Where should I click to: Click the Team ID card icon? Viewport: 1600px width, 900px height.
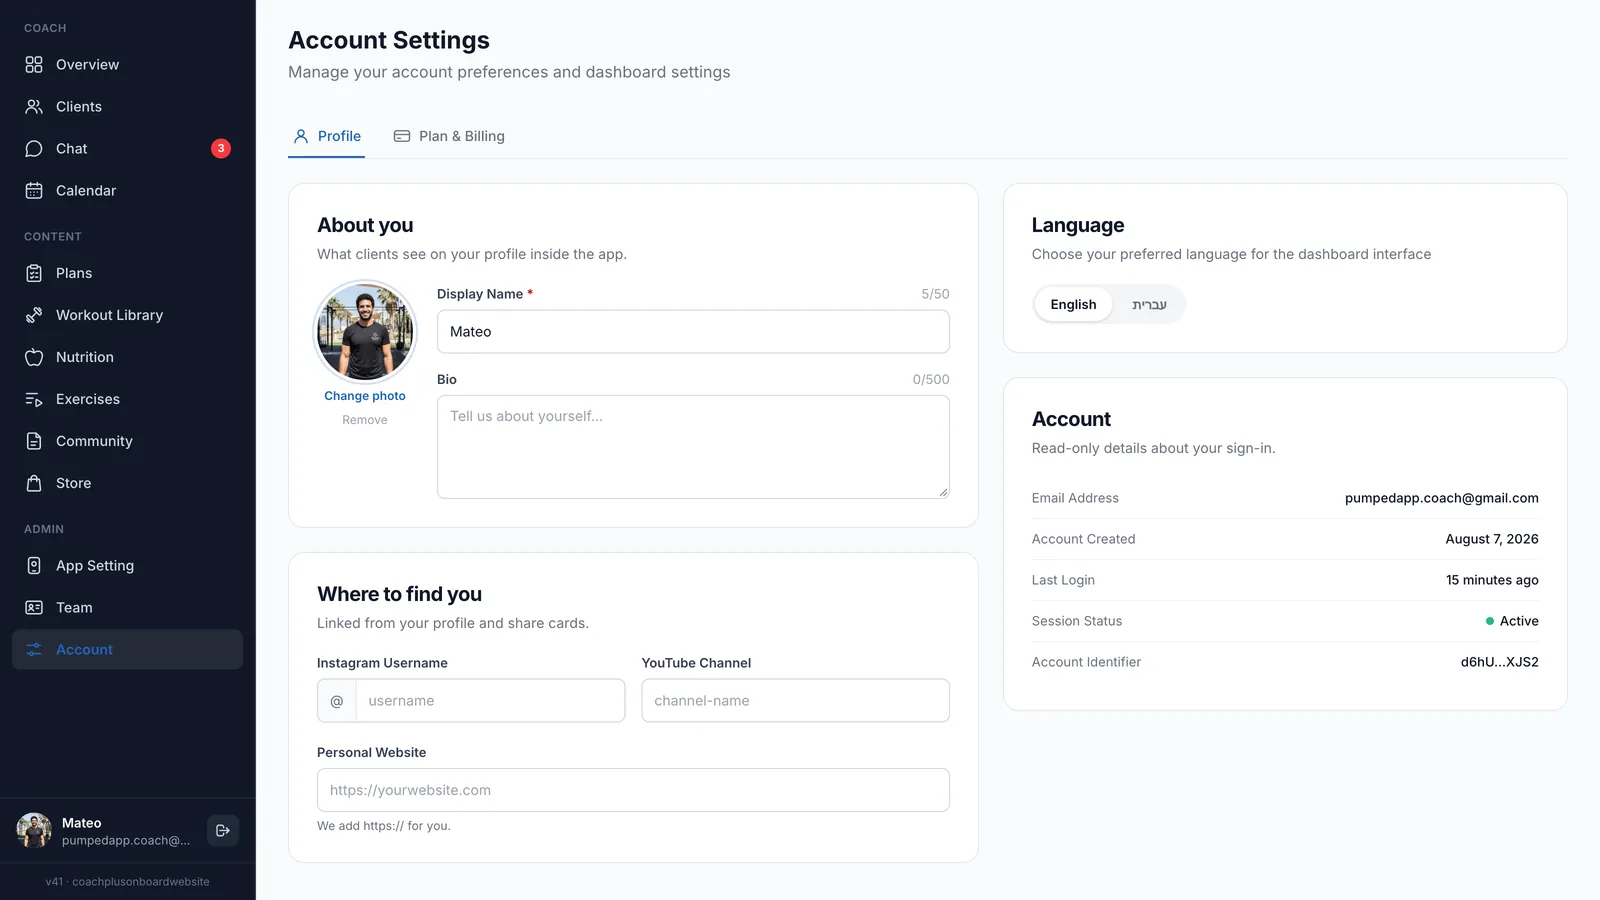pyautogui.click(x=34, y=607)
